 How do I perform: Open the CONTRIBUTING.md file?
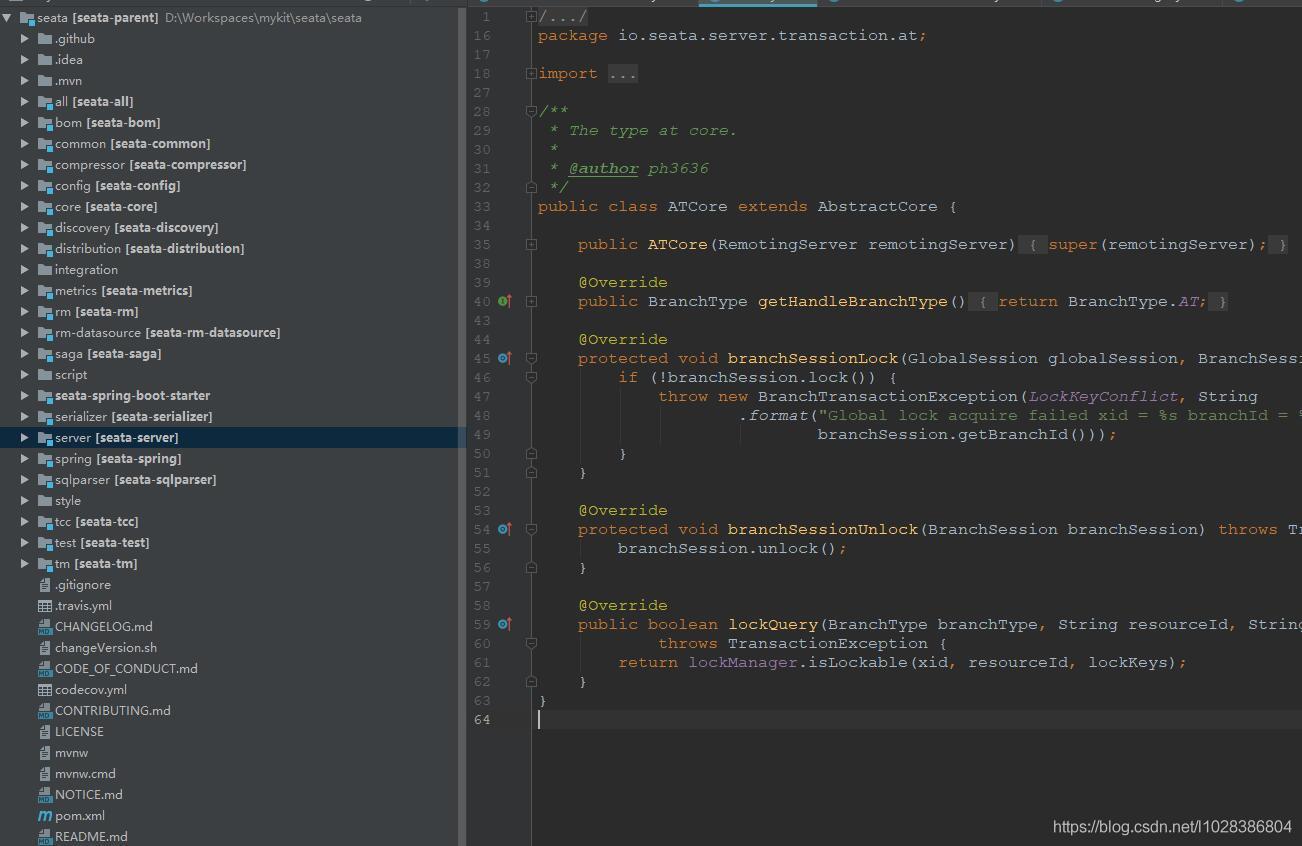click(x=113, y=710)
